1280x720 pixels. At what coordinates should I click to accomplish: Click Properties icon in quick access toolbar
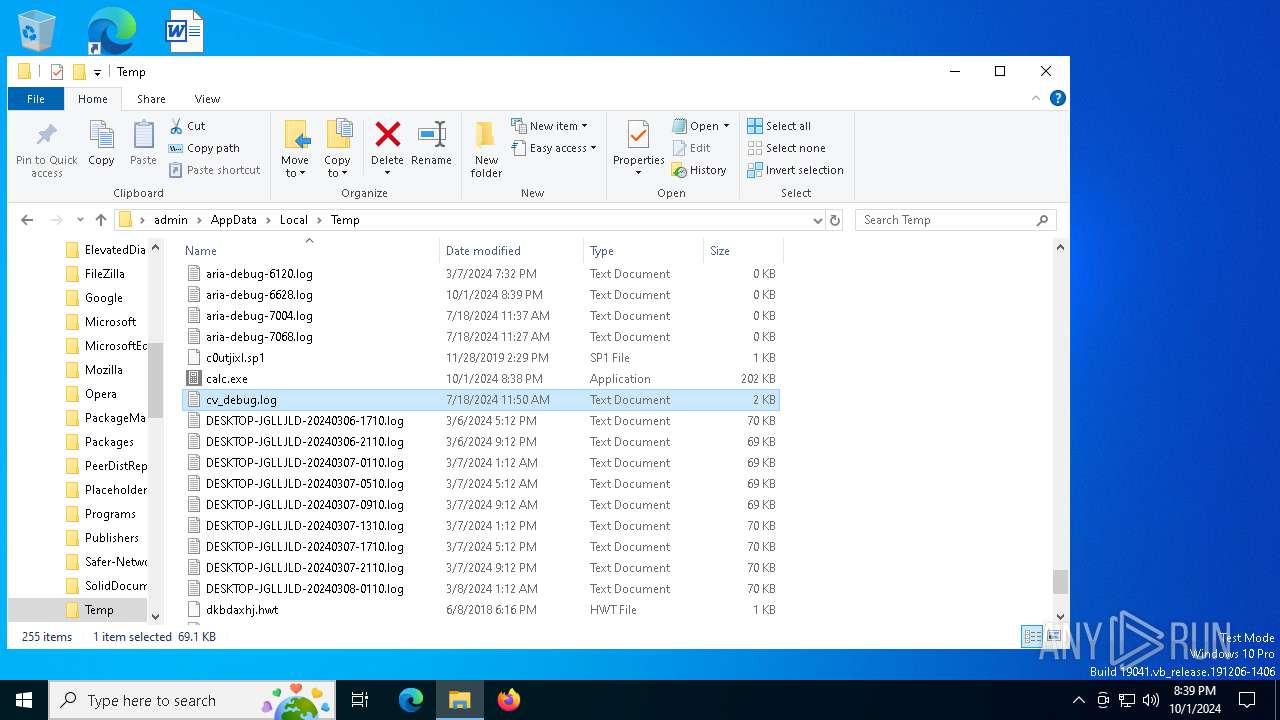57,72
